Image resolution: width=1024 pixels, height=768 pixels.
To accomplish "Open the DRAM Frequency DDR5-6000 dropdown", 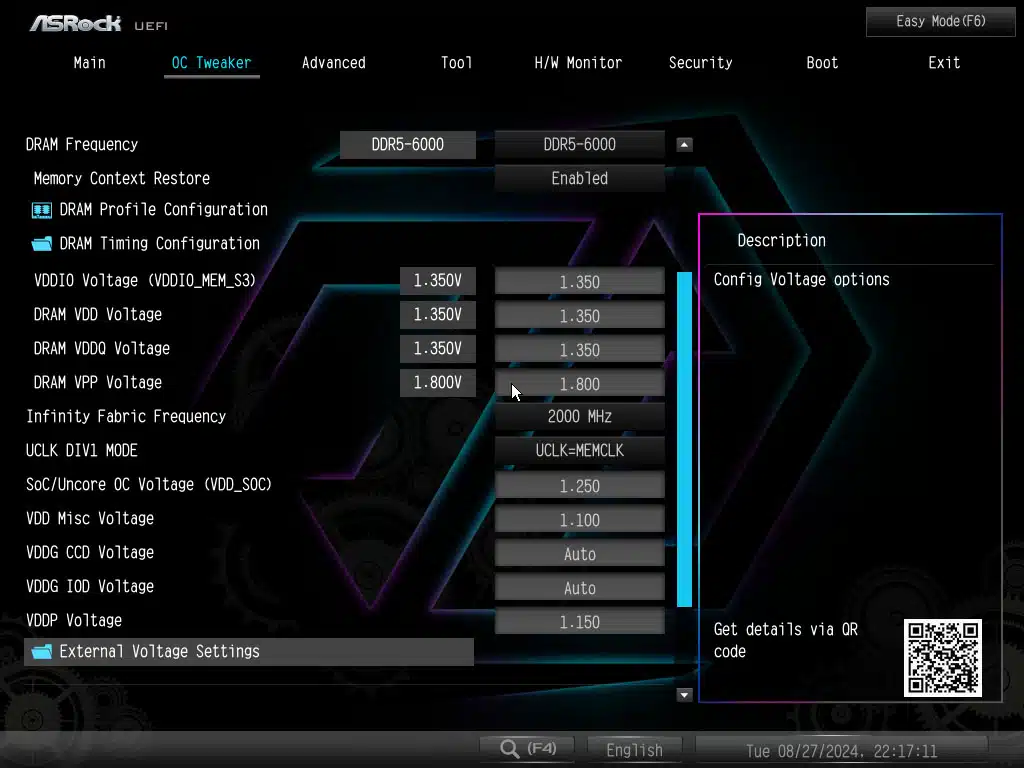I will 579,145.
